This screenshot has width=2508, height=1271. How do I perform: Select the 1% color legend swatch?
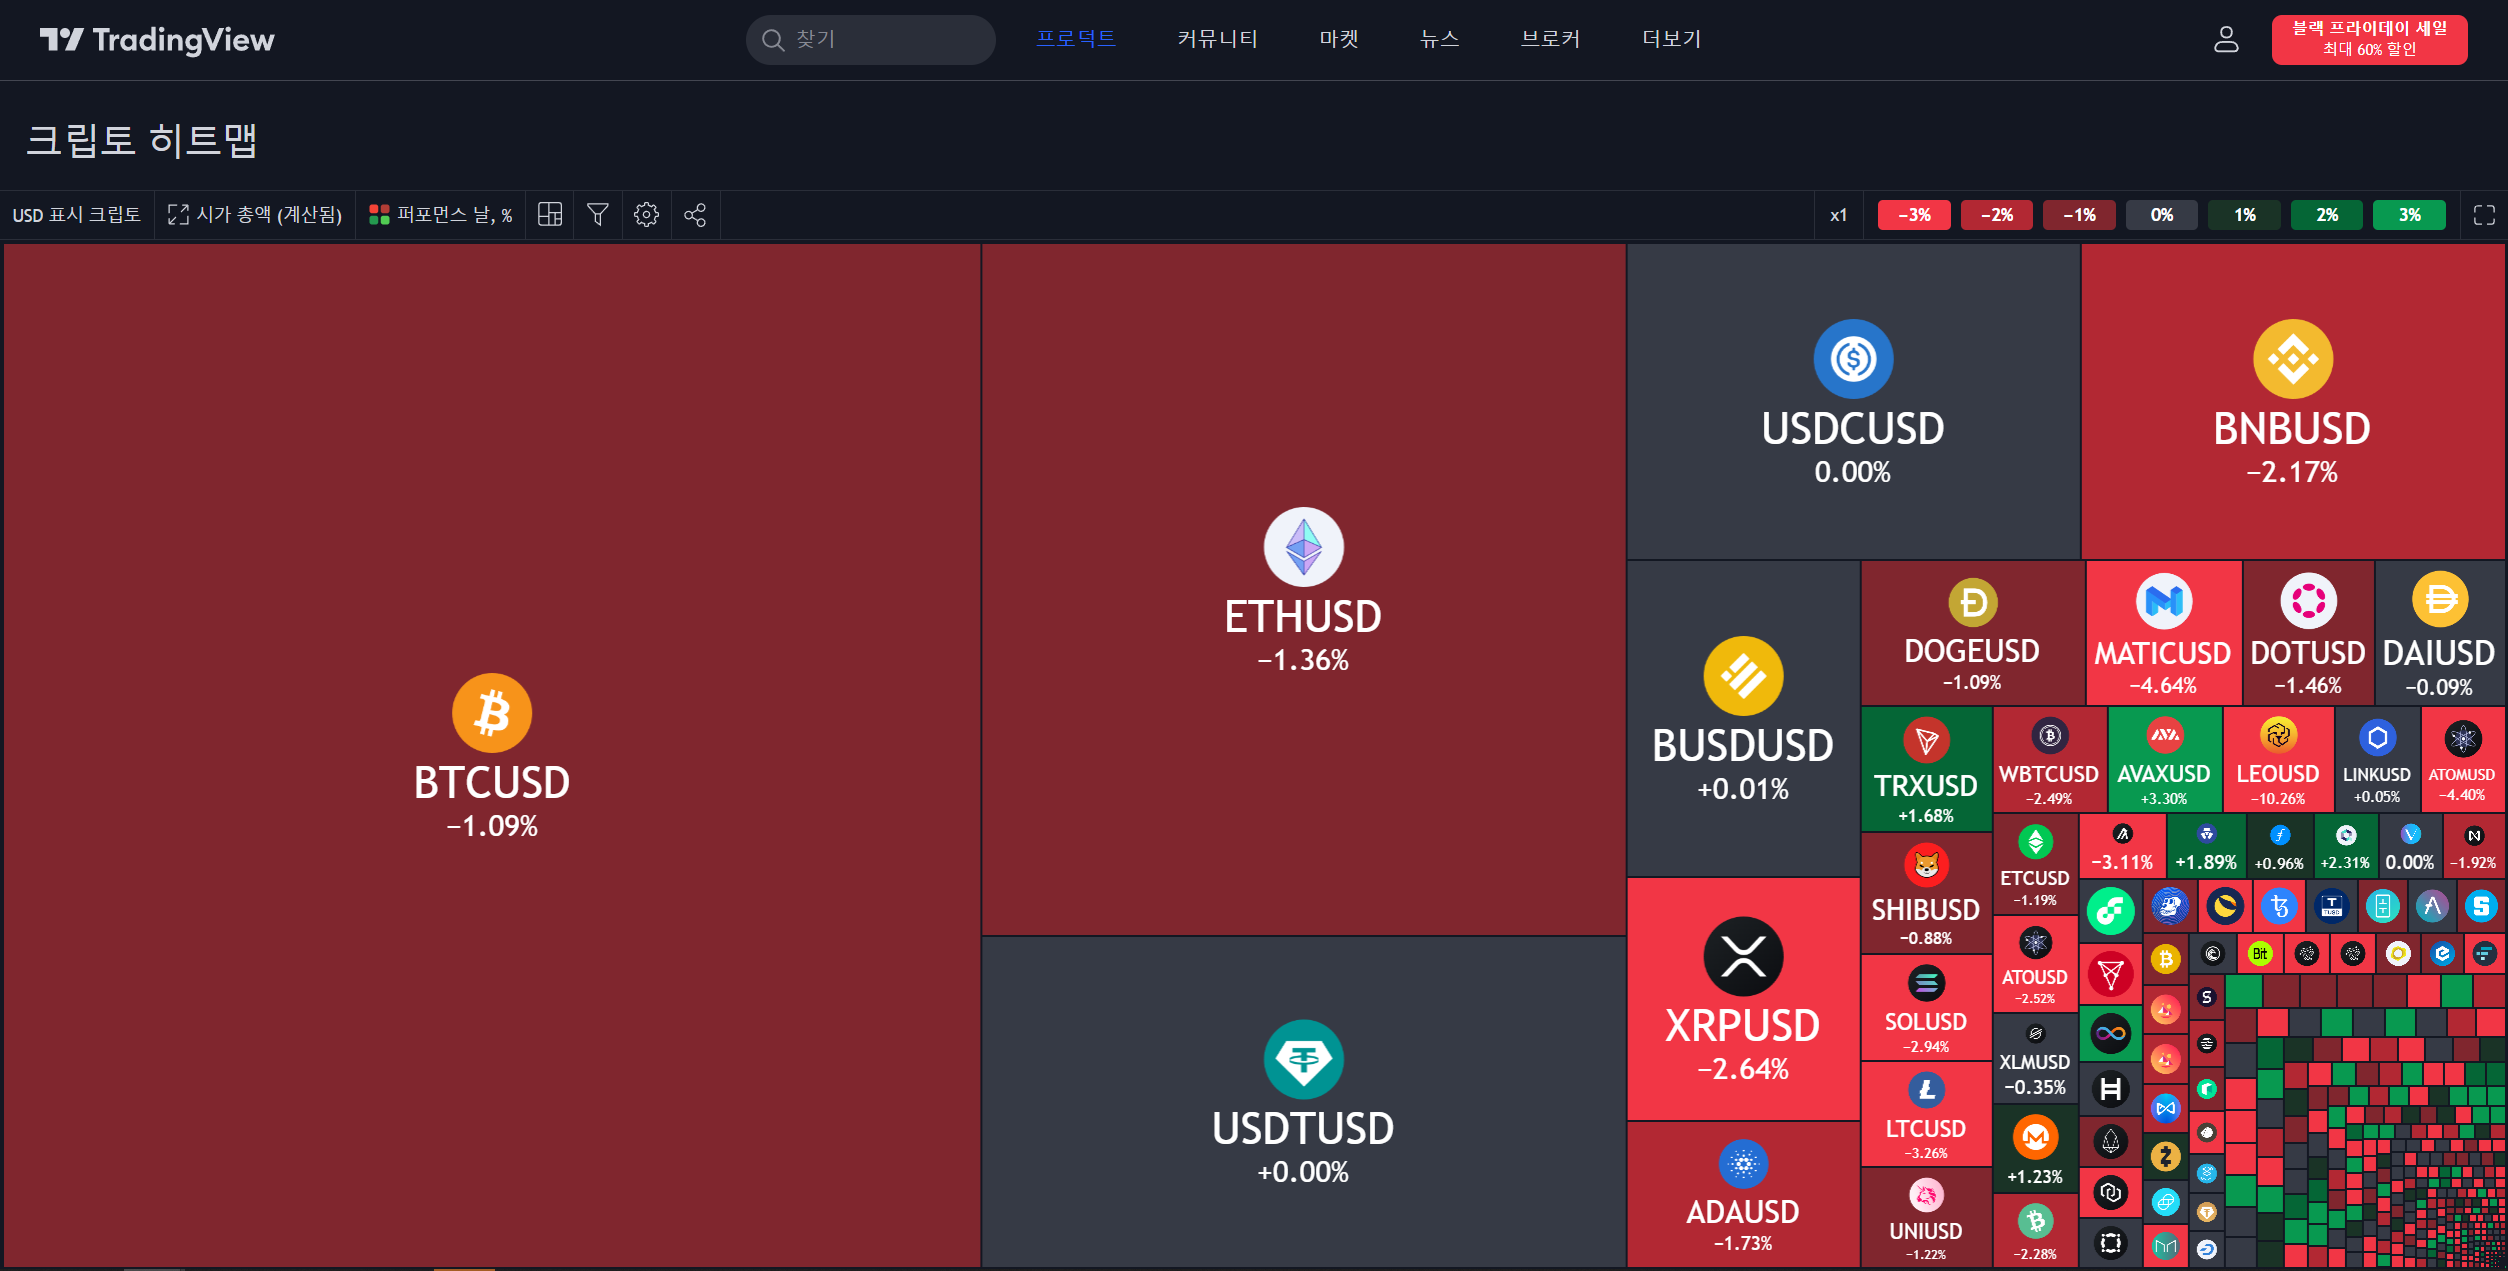coord(2245,215)
